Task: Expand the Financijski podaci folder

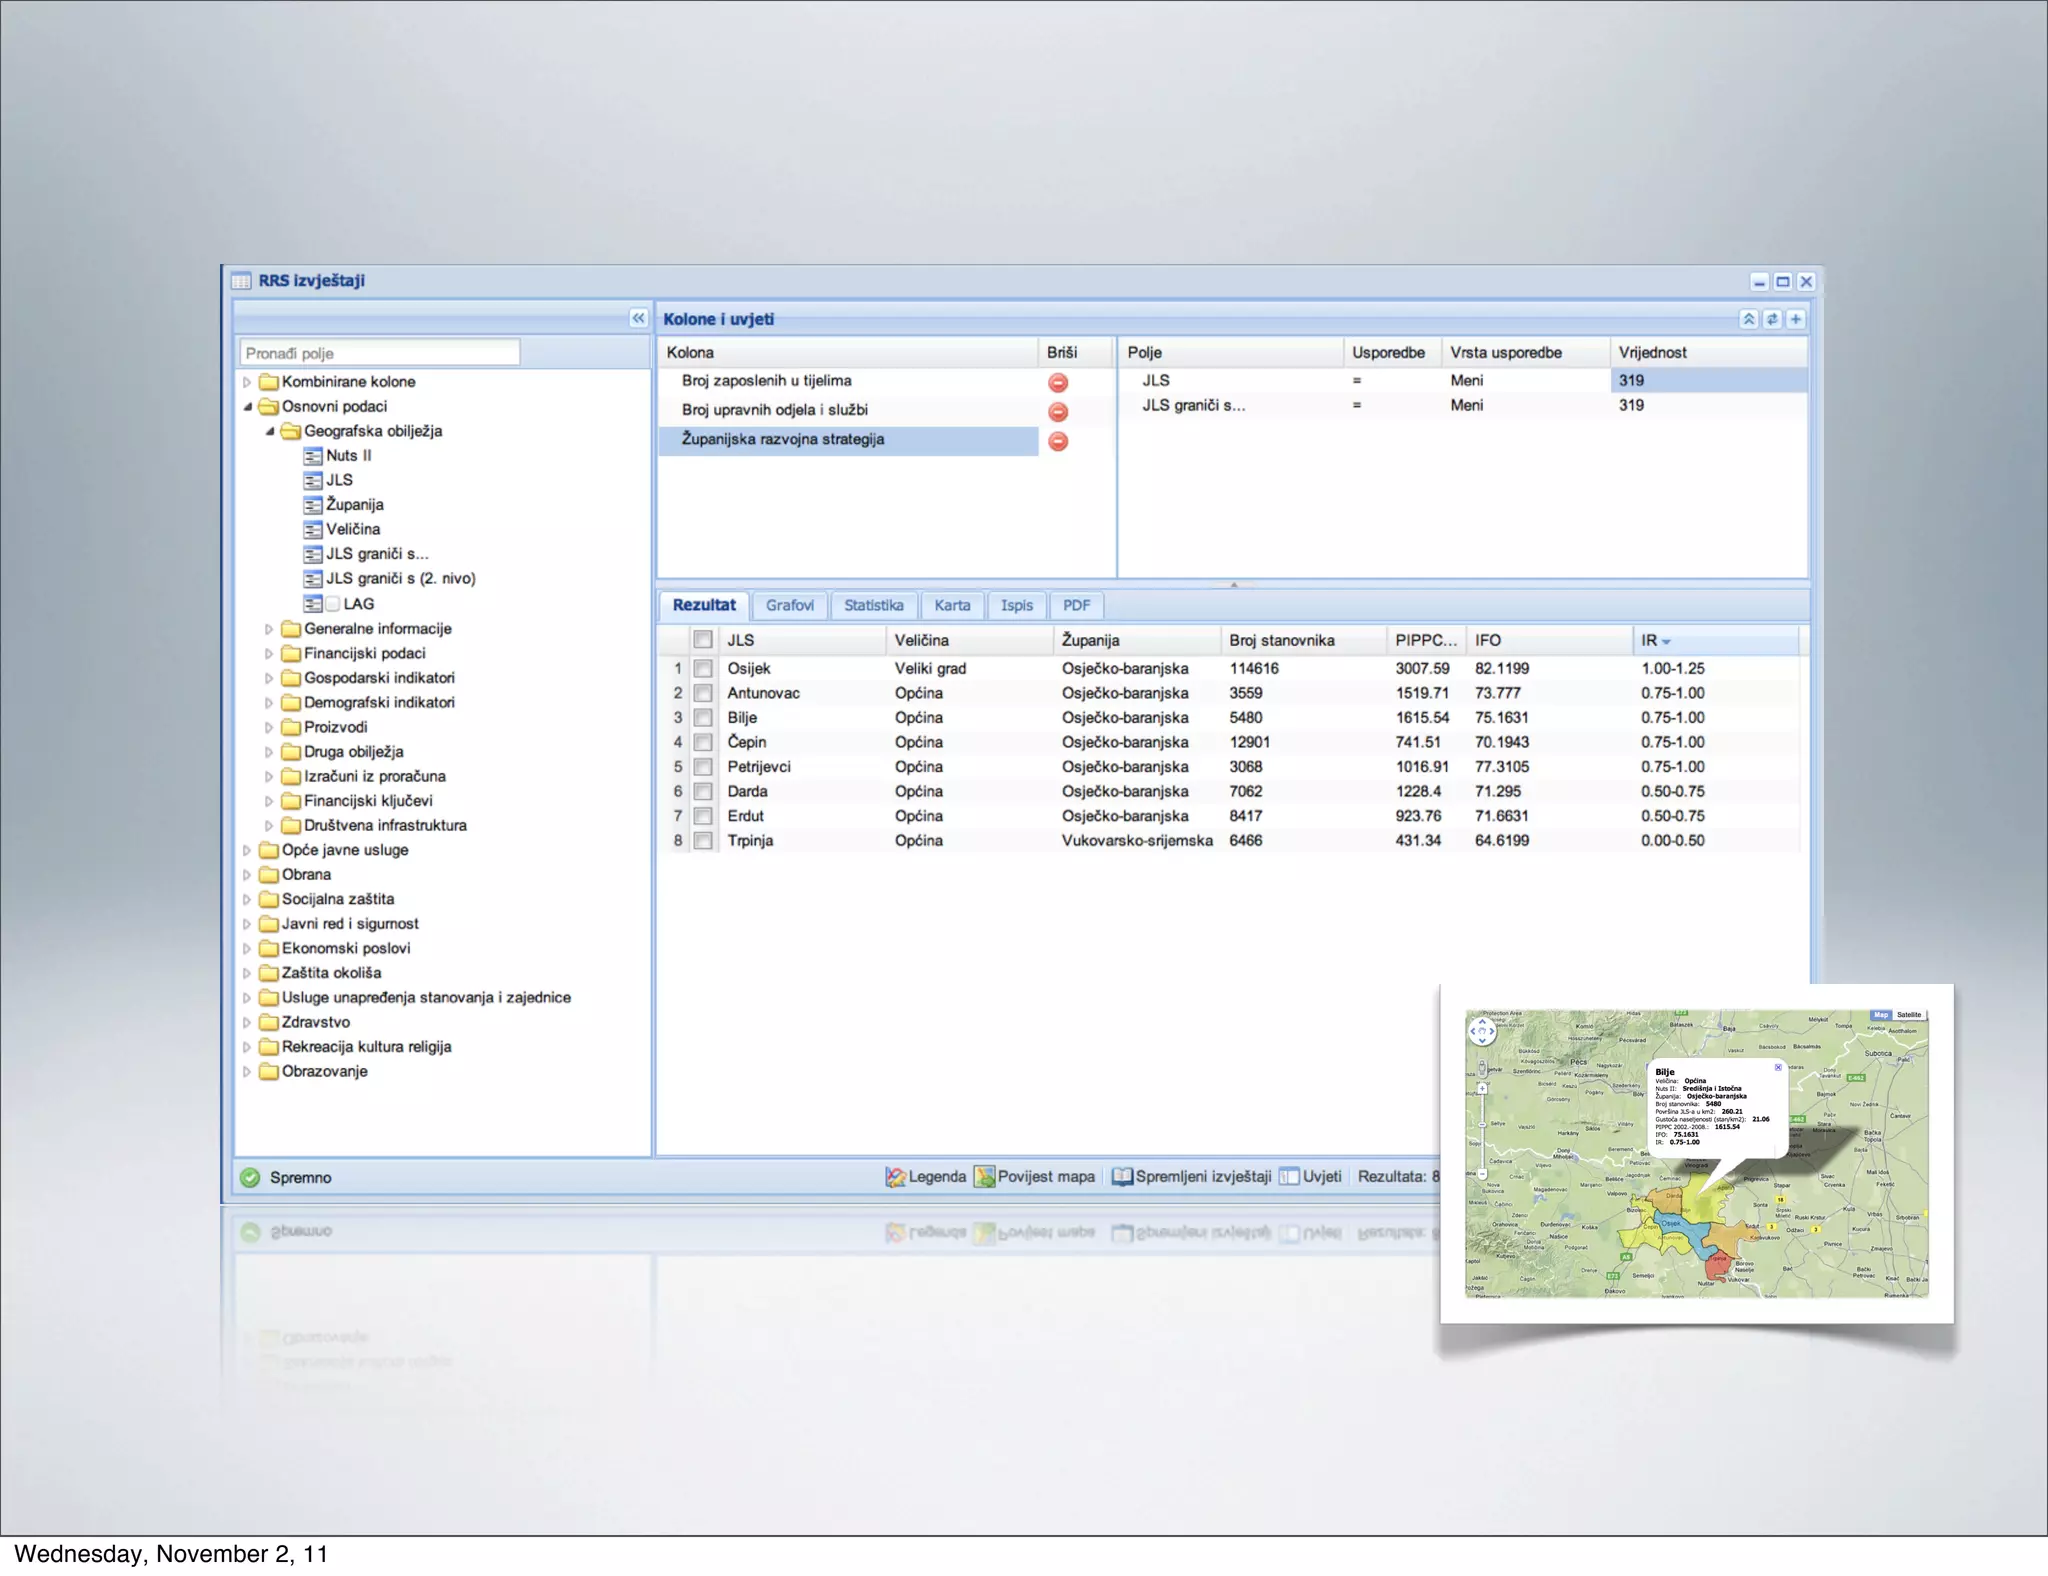Action: 269,654
